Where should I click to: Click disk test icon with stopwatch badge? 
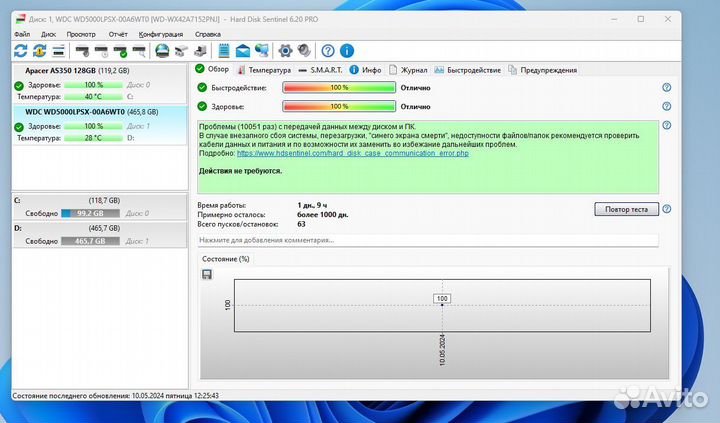83,51
